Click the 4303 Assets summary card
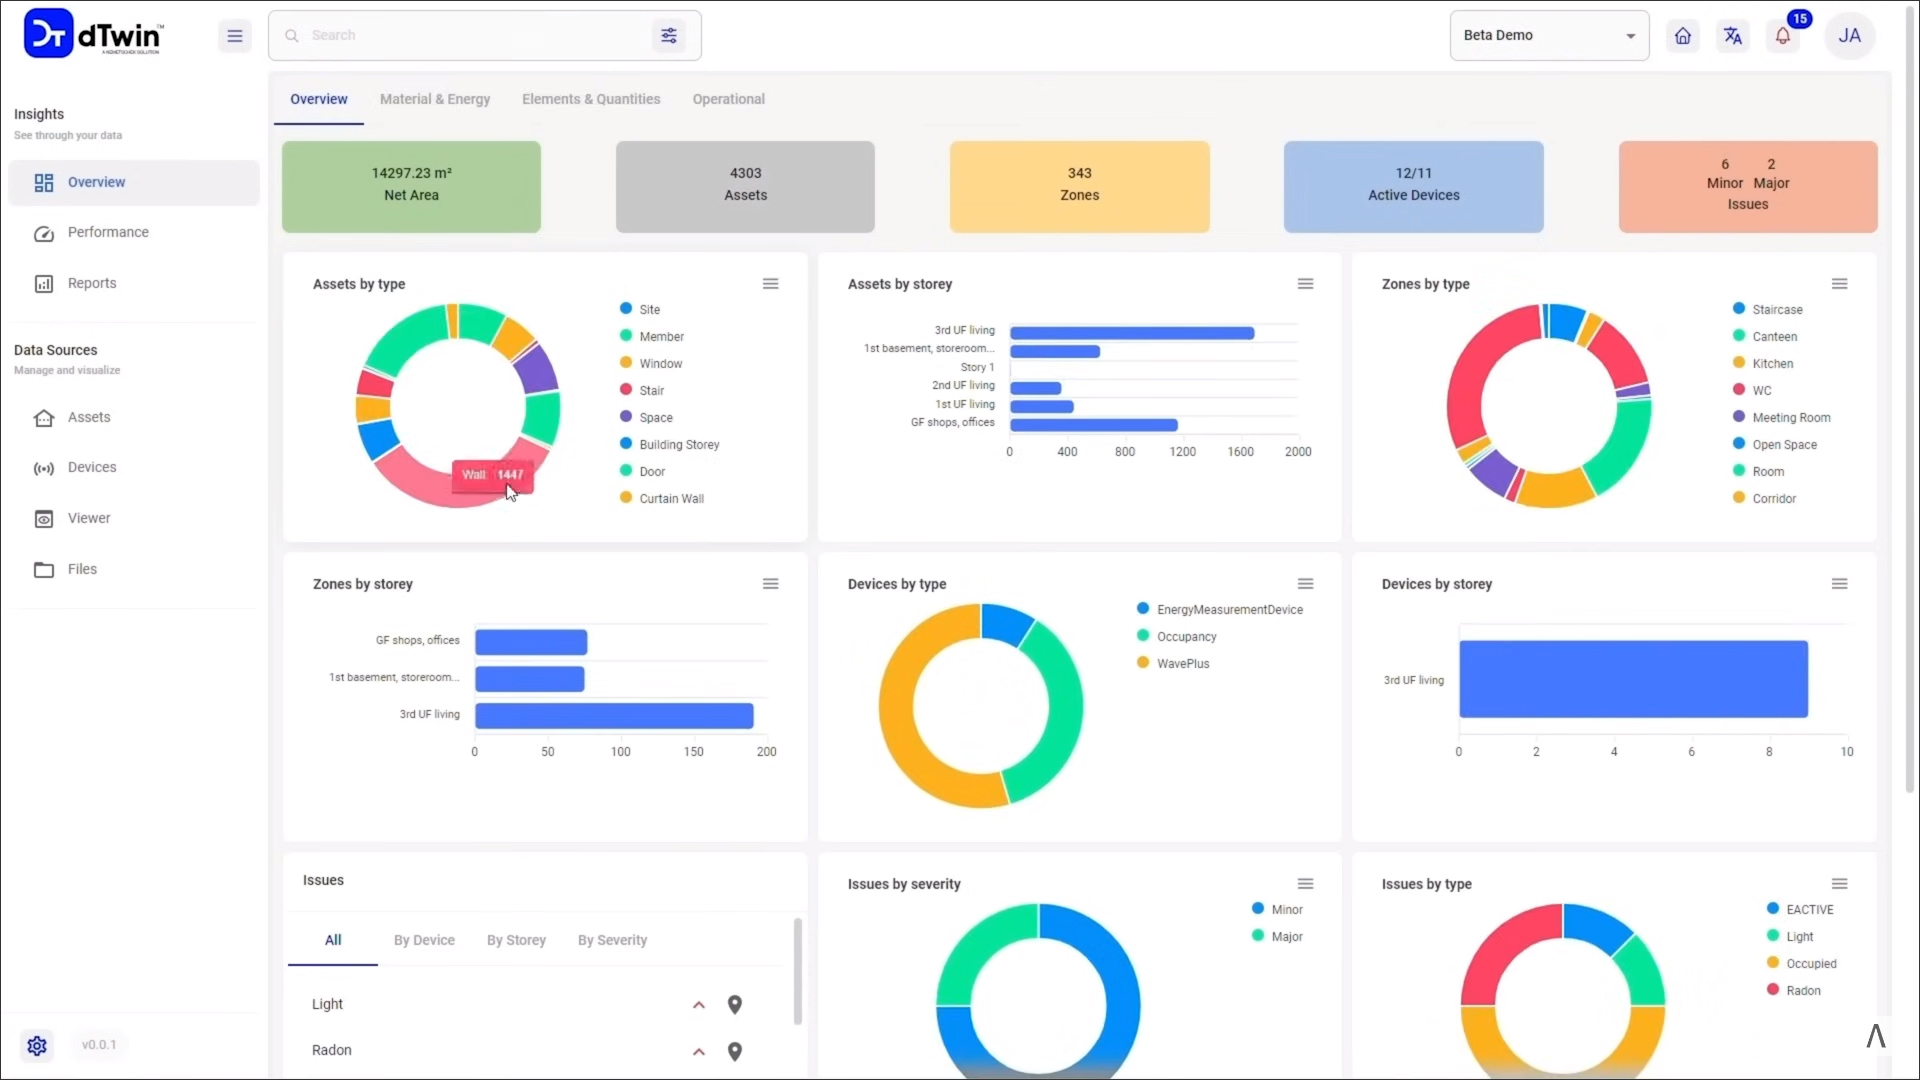 (745, 187)
